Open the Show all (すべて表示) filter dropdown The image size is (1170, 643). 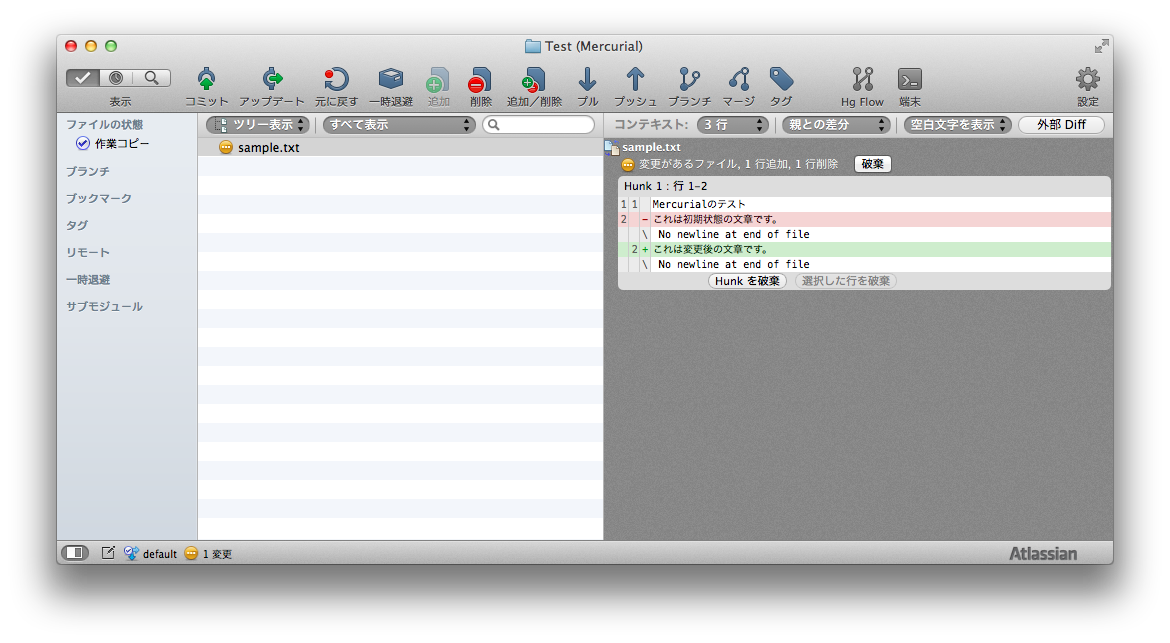tap(399, 125)
